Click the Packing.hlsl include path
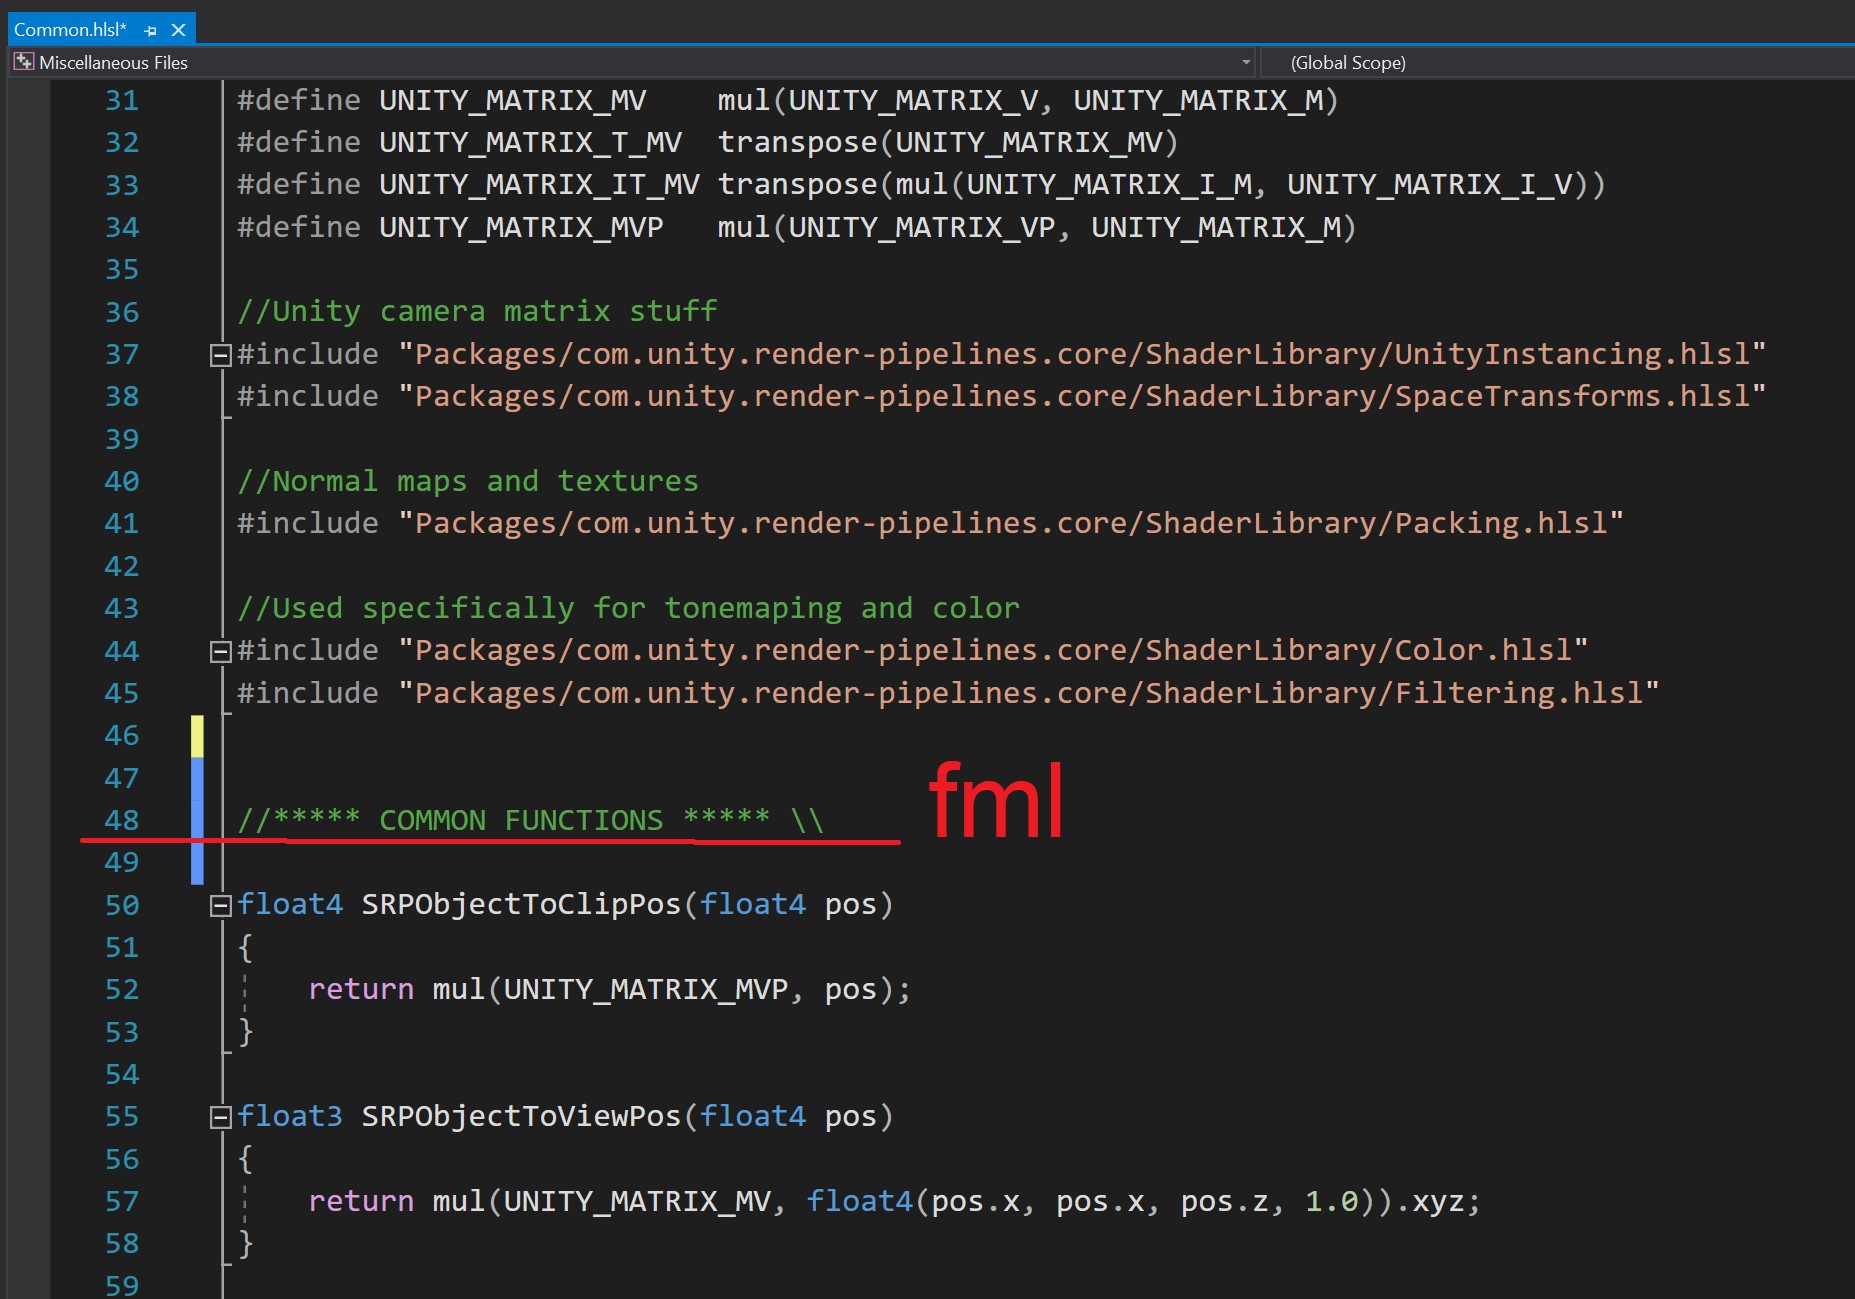1855x1299 pixels. [x=1010, y=524]
